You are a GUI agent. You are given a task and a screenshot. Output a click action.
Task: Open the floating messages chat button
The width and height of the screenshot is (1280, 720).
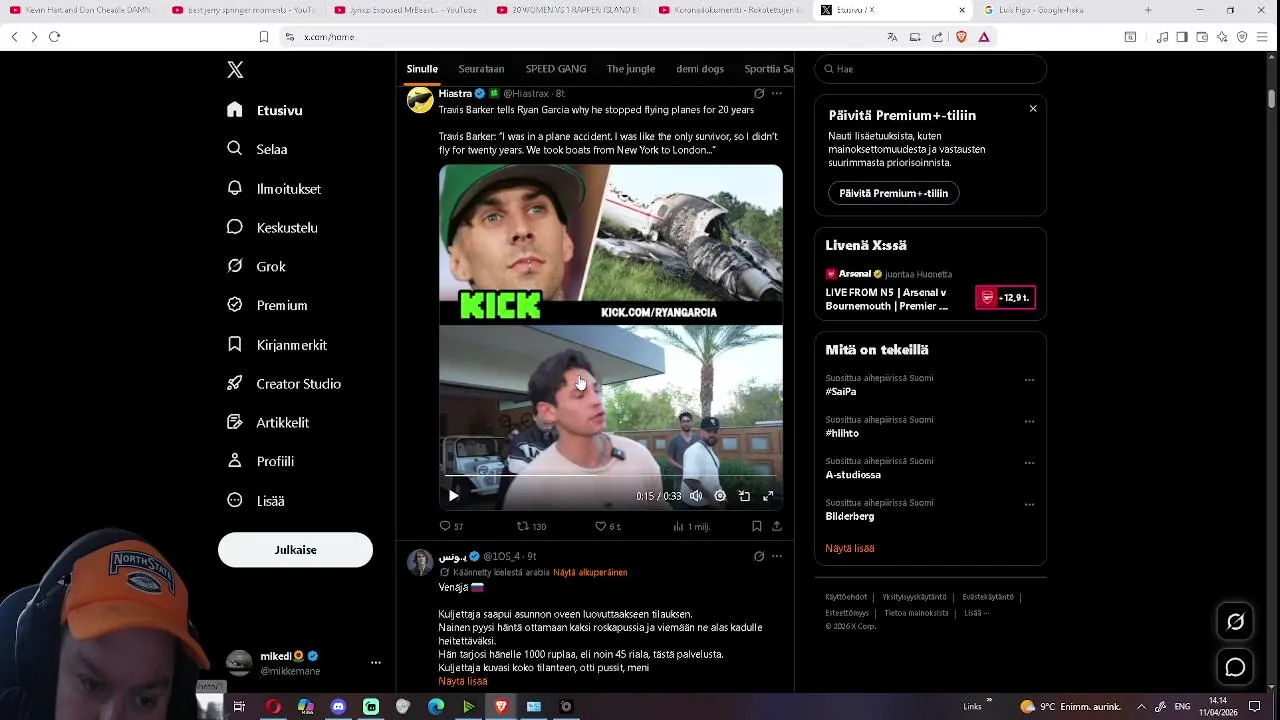(x=1235, y=667)
